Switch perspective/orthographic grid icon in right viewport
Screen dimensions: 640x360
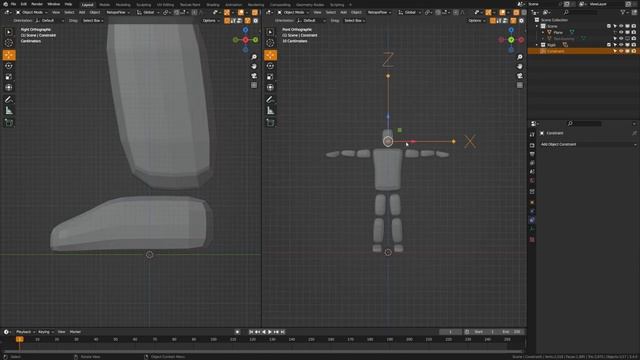520,85
